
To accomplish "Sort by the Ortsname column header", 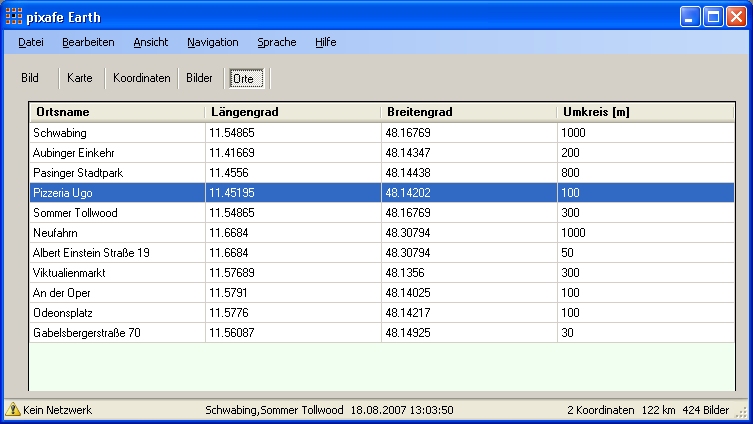I will point(117,112).
